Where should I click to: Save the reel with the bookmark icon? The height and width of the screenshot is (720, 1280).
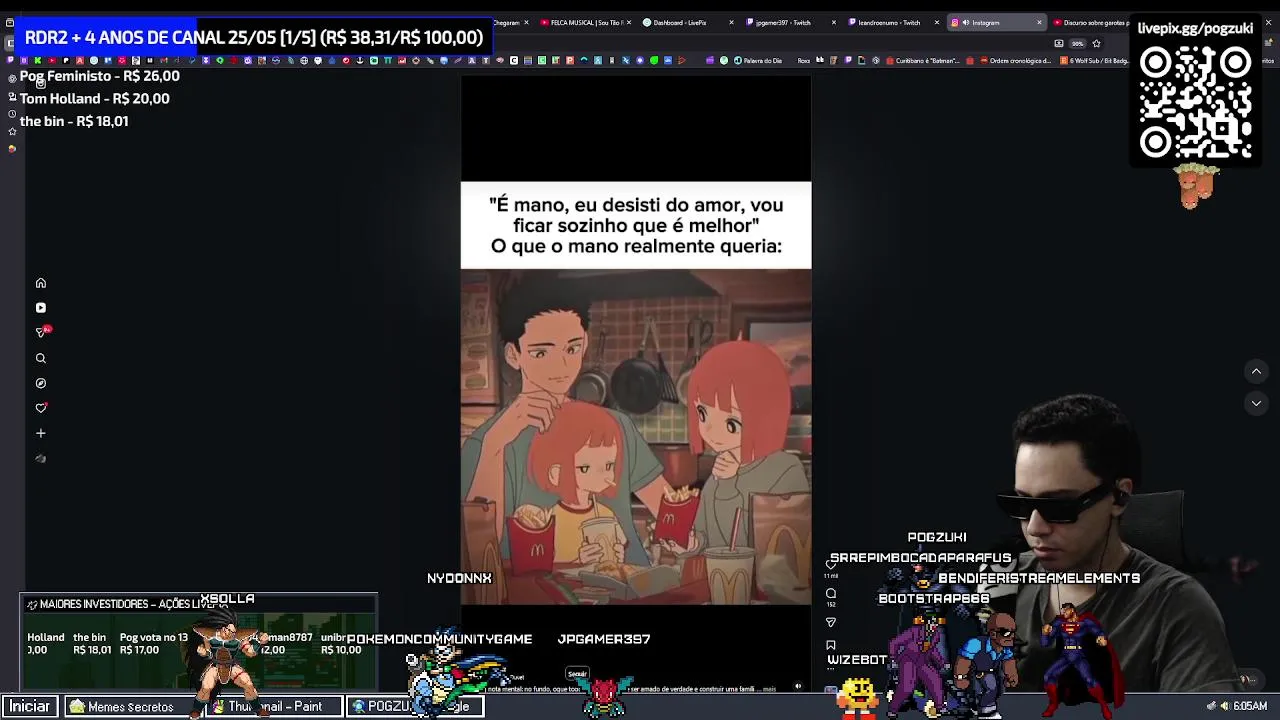tap(830, 645)
